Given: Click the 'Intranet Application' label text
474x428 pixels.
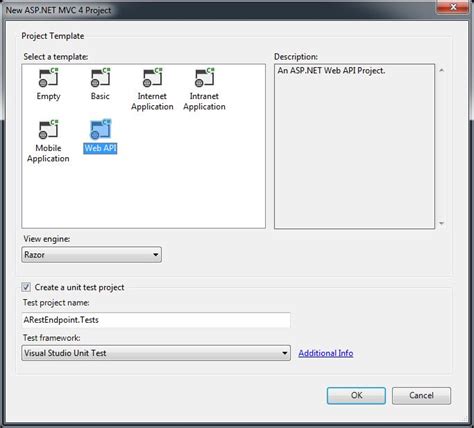Looking at the screenshot, I should (x=204, y=101).
